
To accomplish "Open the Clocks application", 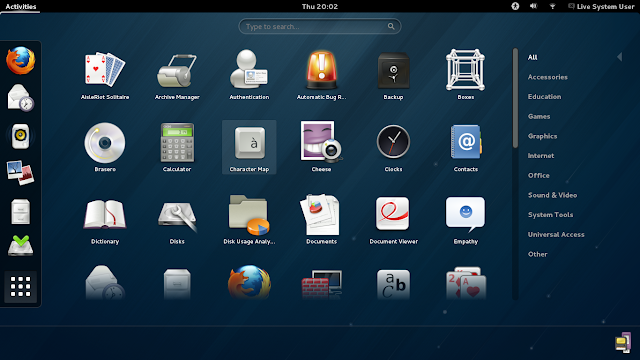I will (393, 147).
